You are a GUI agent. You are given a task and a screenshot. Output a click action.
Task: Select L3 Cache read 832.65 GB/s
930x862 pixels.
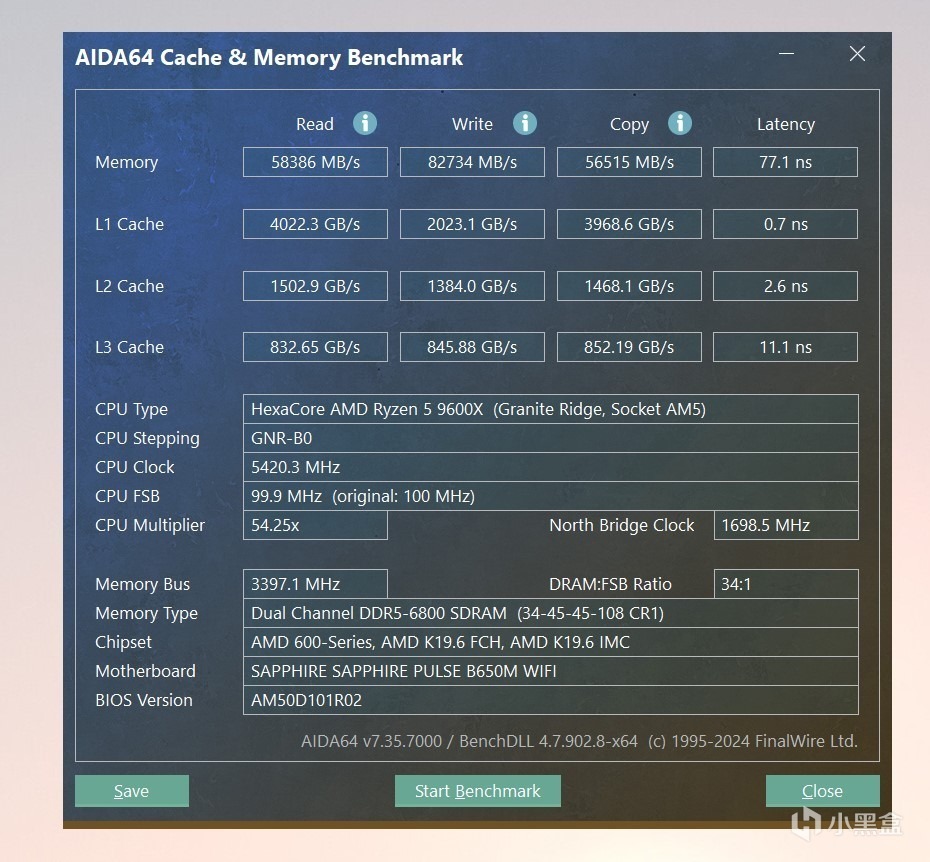pos(315,347)
